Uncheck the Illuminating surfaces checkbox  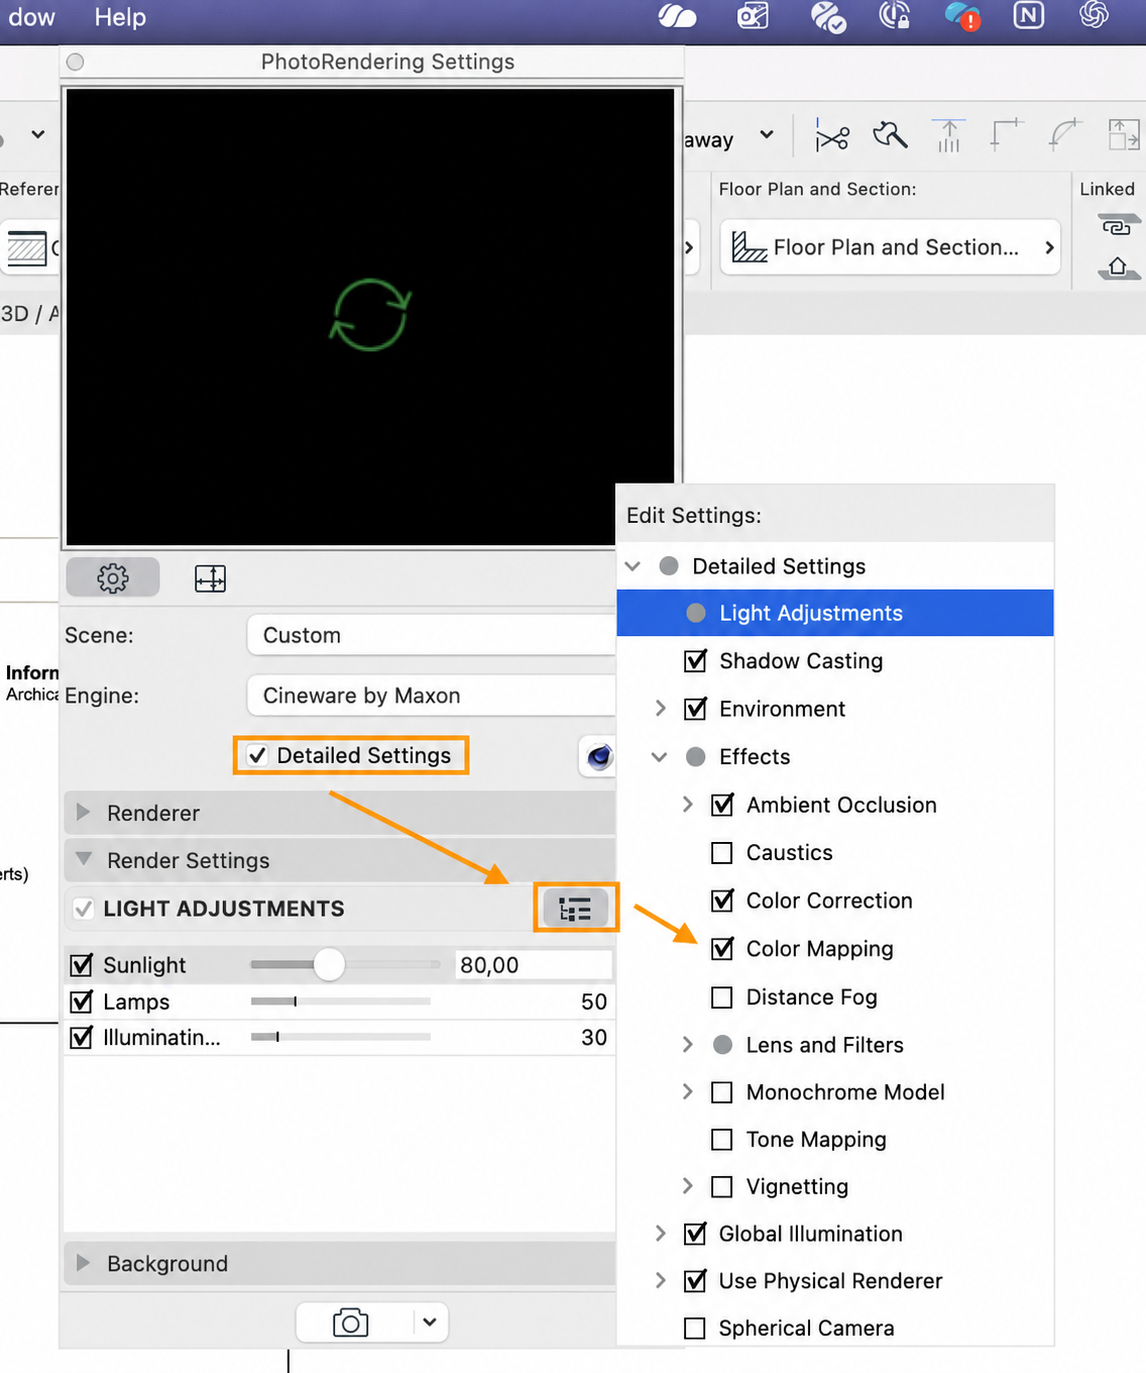pos(81,1037)
